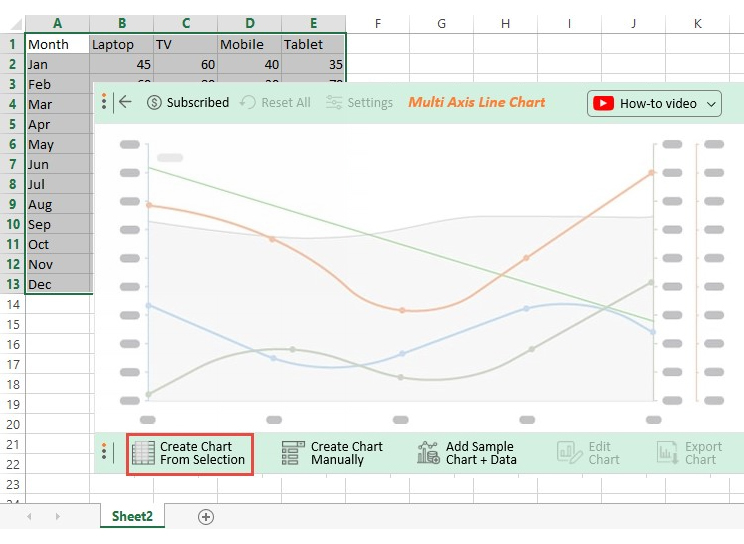The height and width of the screenshot is (544, 744).
Task: Click the orange line's last data point
Action: [652, 172]
